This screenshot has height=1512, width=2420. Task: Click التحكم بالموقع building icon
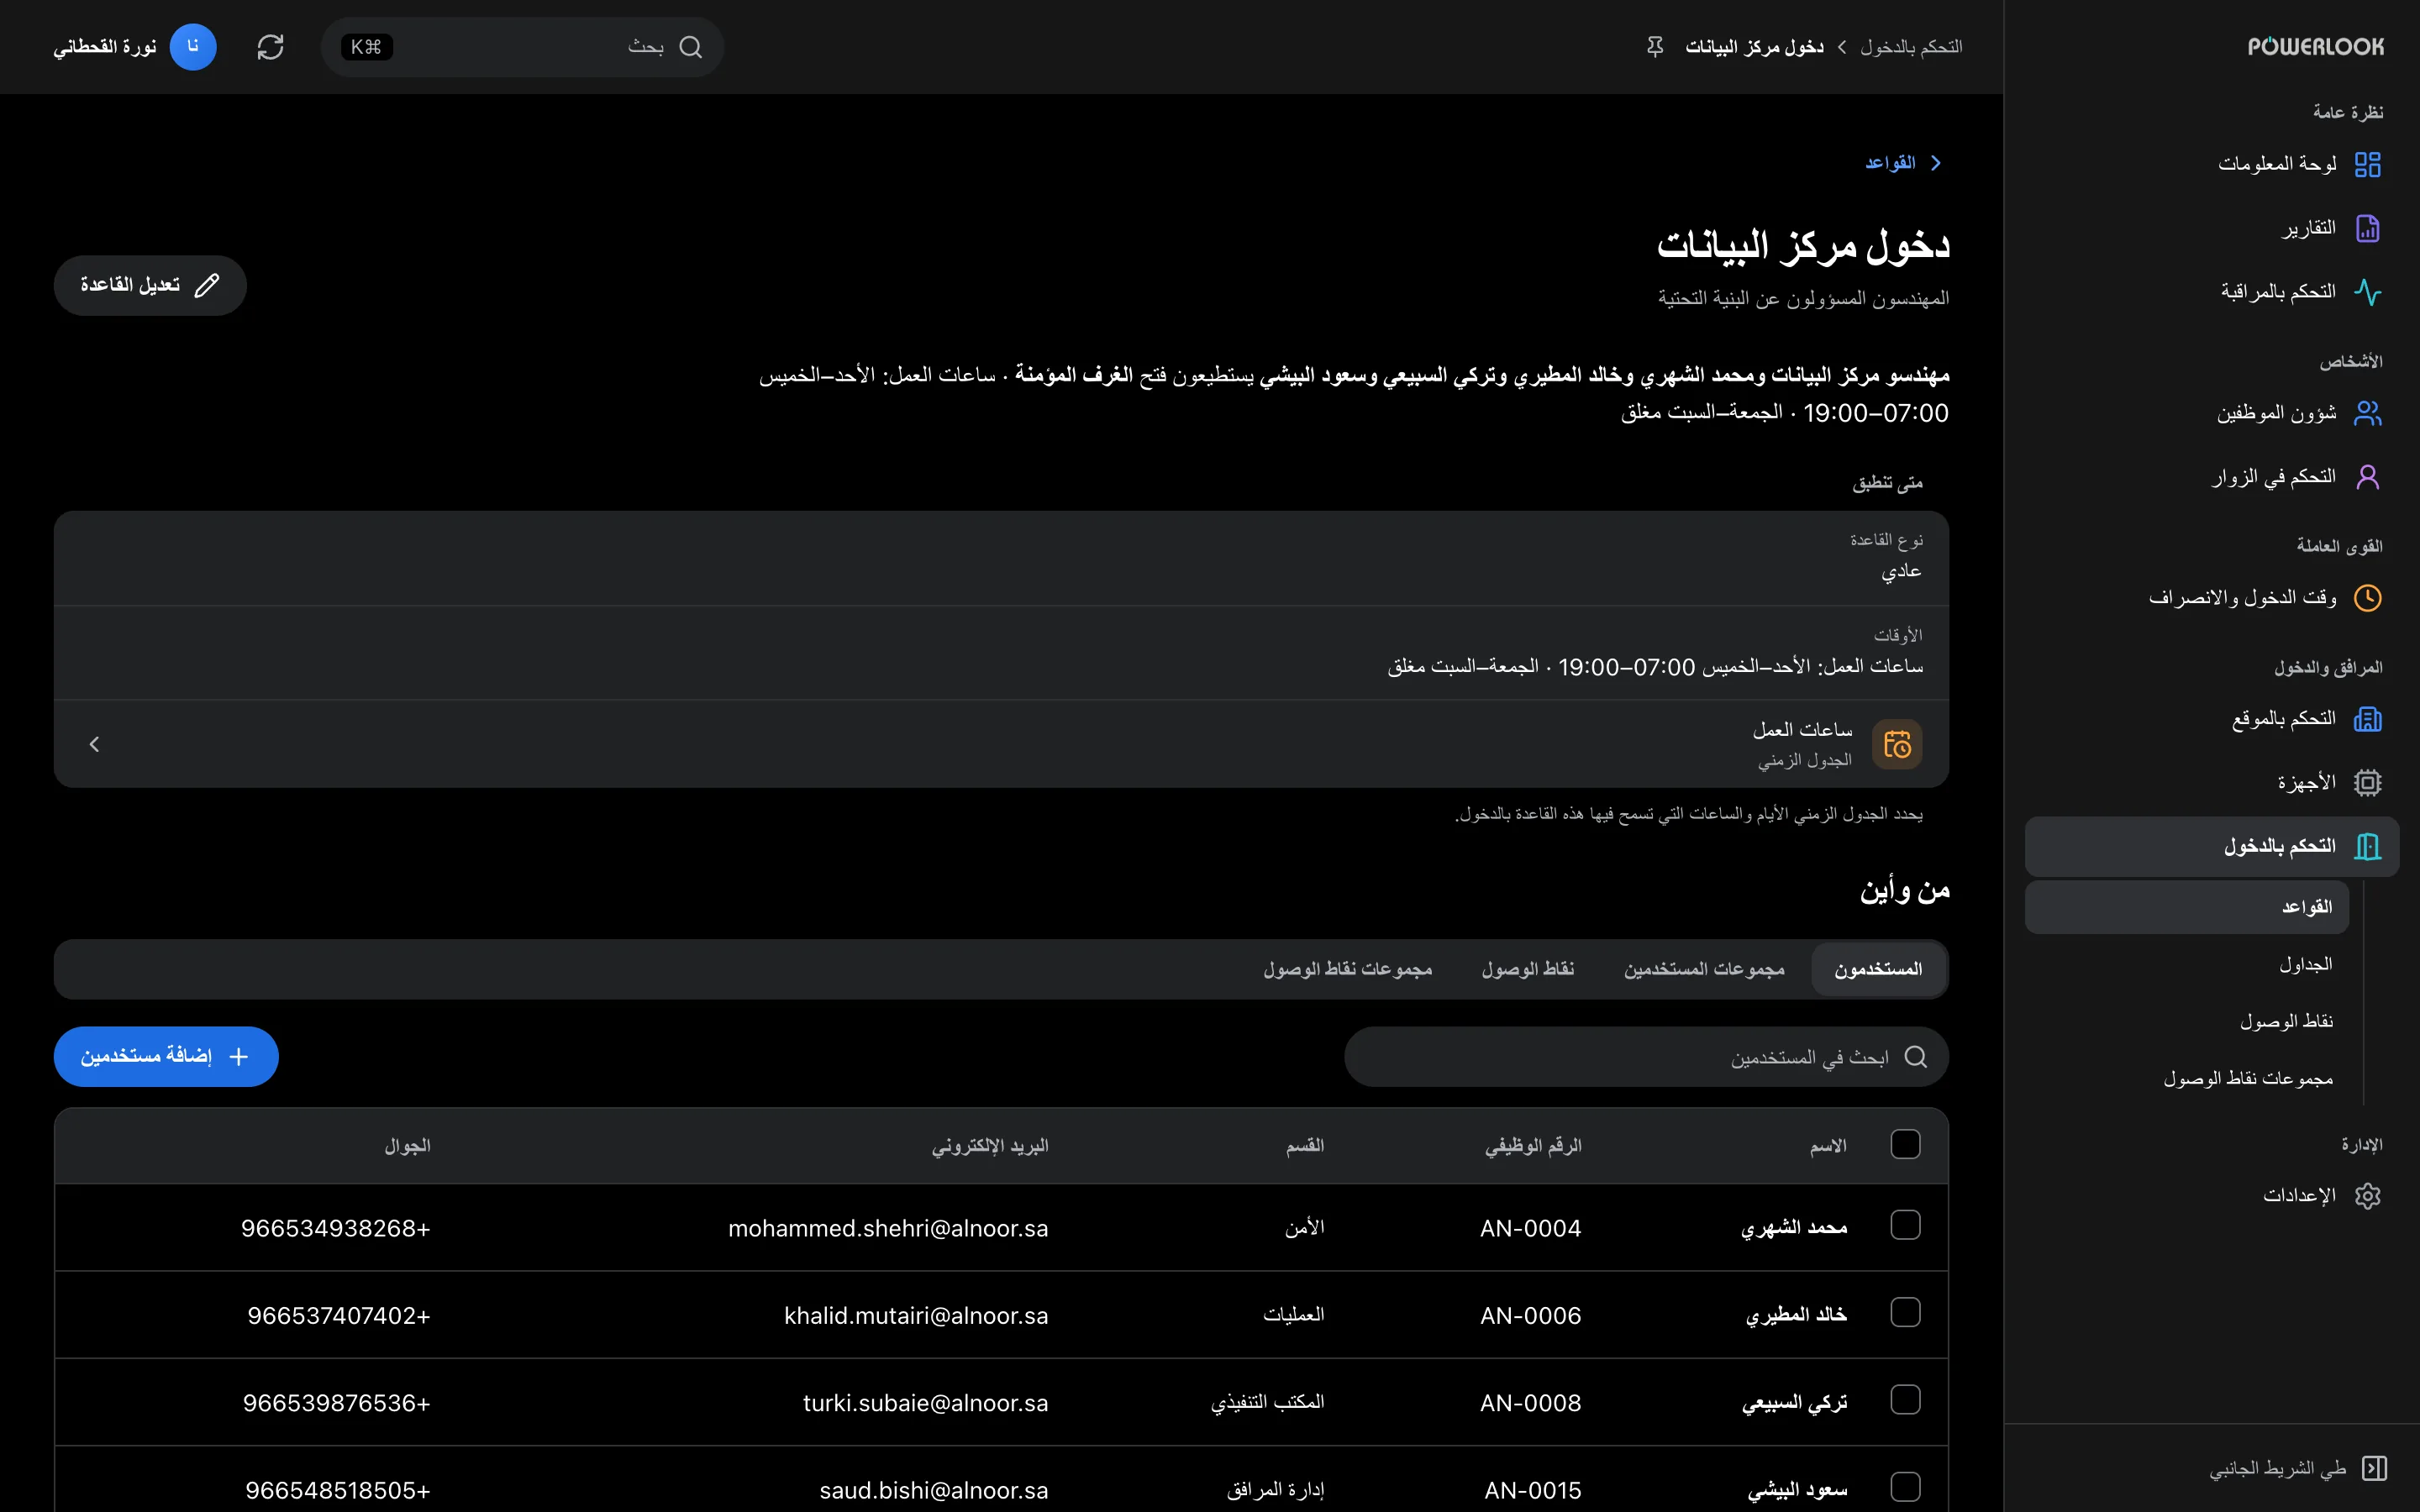[x=2367, y=719]
